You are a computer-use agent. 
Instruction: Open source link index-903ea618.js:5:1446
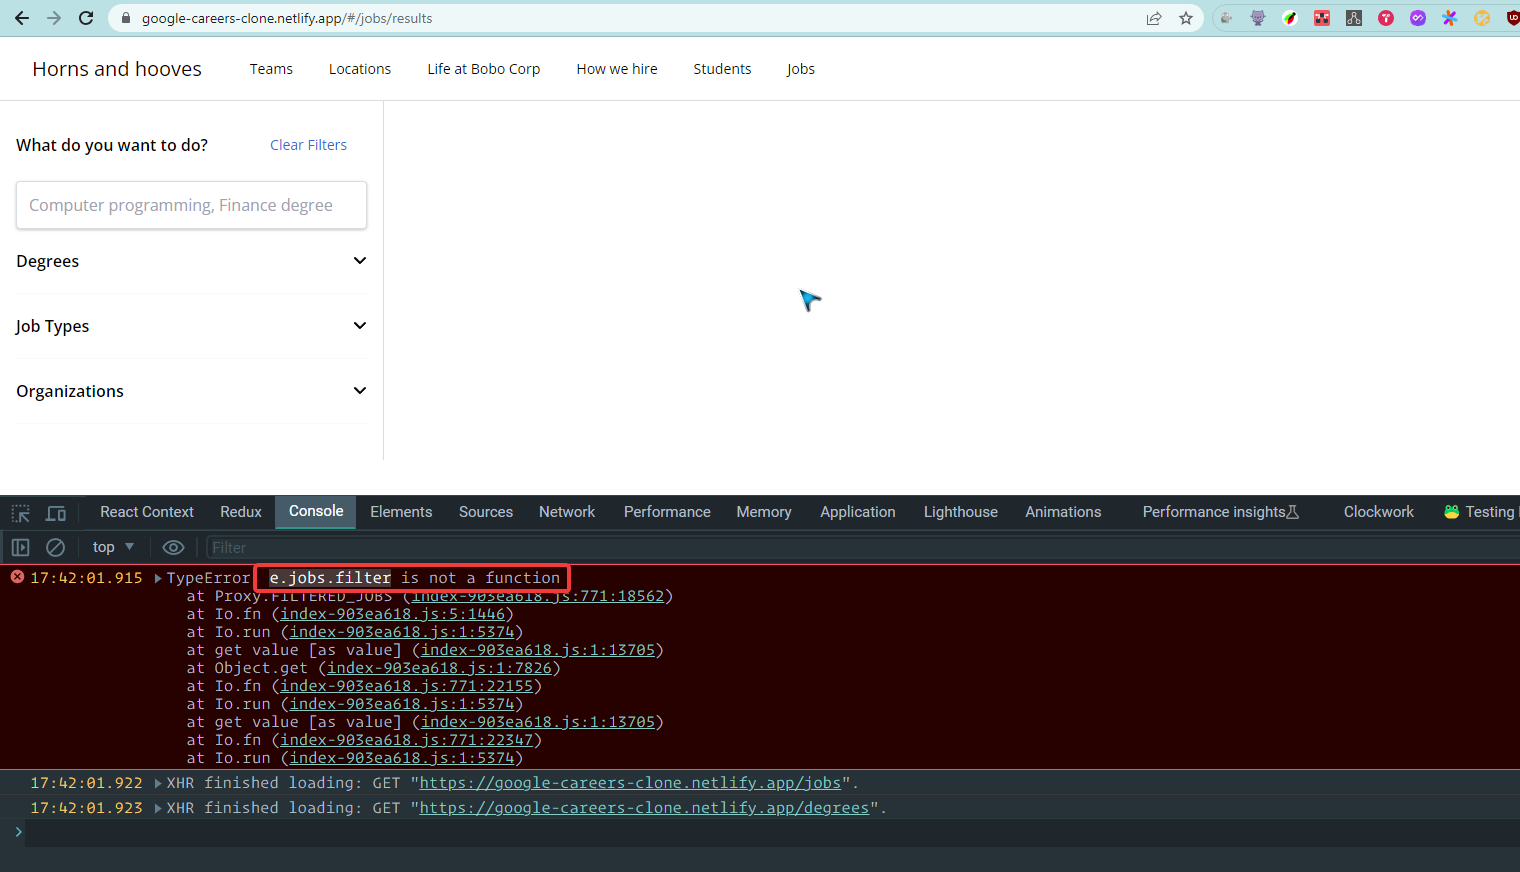392,614
